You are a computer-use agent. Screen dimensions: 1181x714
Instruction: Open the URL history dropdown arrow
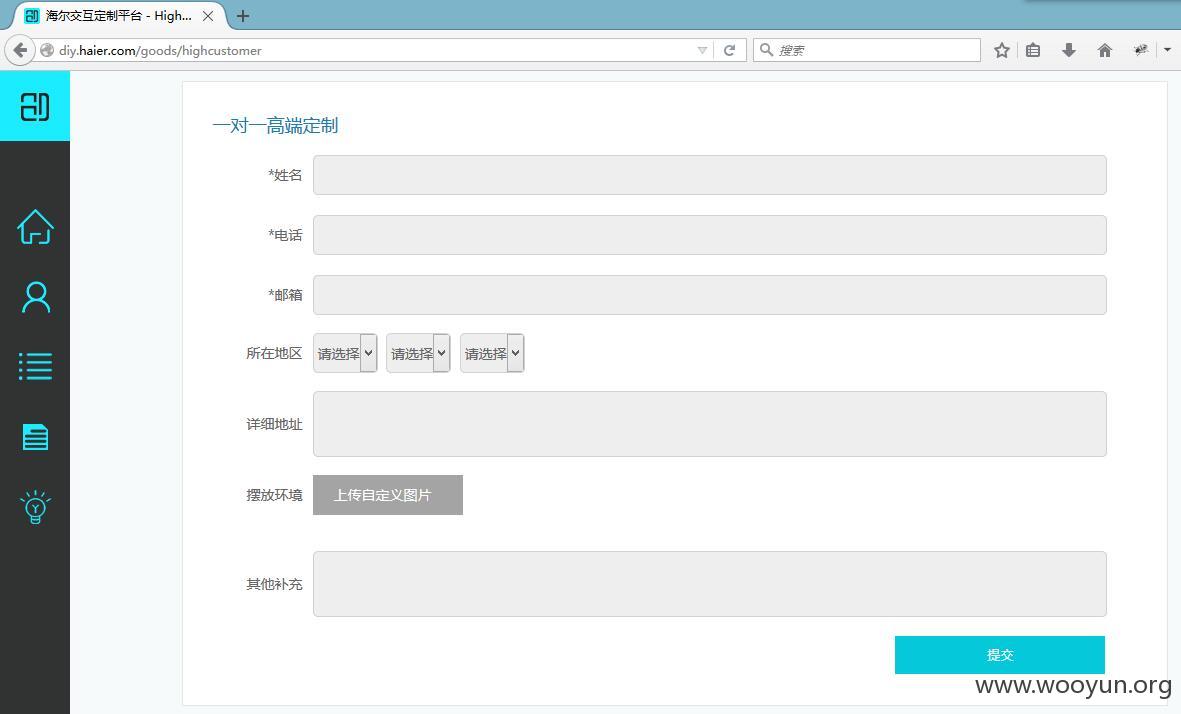(702, 50)
